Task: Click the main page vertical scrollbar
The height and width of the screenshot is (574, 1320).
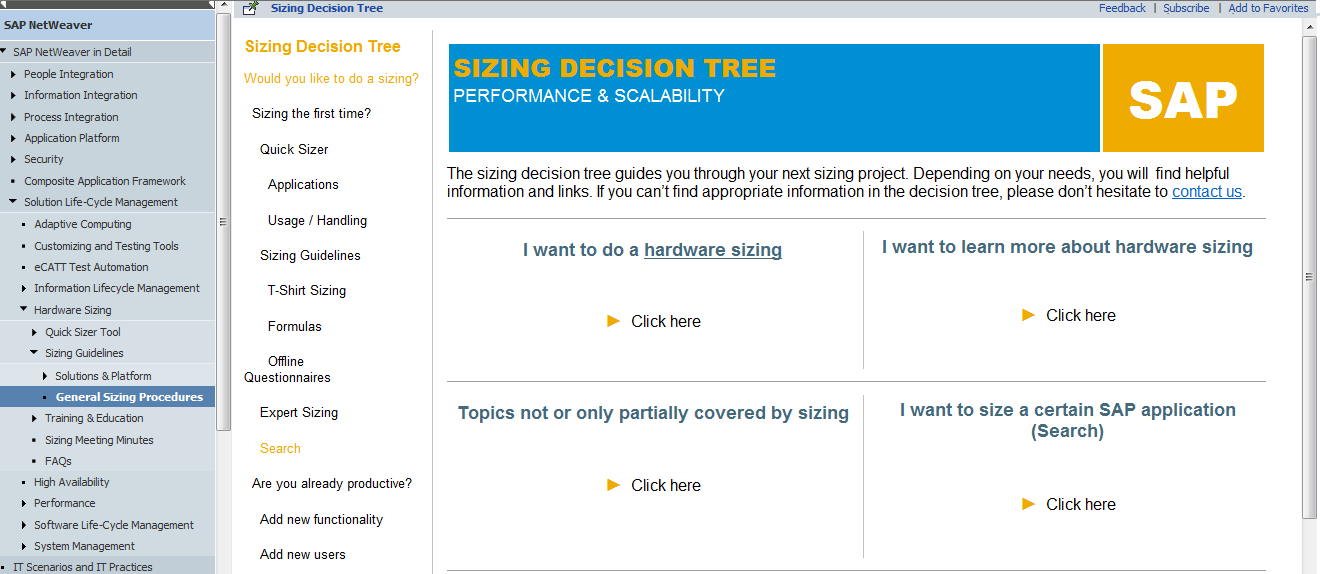Action: (1310, 277)
